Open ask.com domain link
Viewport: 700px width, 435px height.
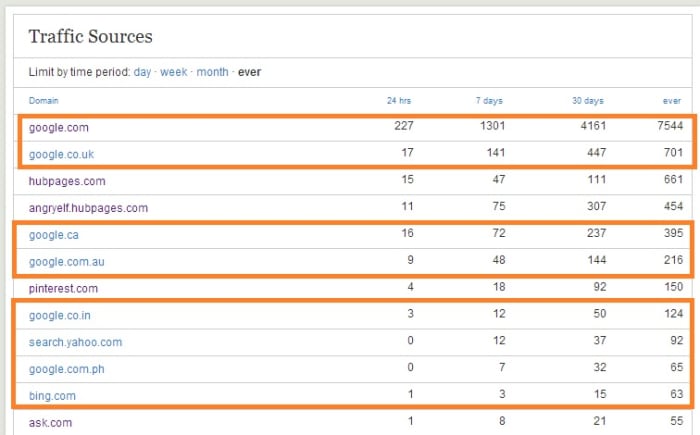click(x=50, y=422)
